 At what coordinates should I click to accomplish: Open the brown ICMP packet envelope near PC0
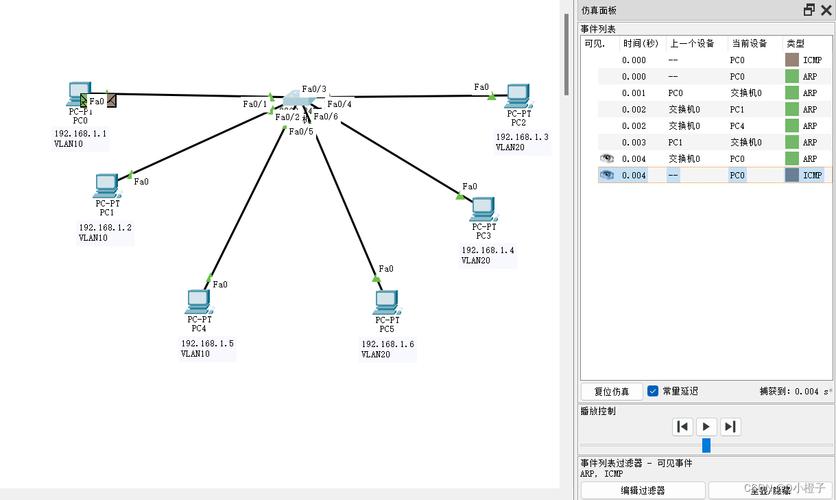tap(111, 100)
